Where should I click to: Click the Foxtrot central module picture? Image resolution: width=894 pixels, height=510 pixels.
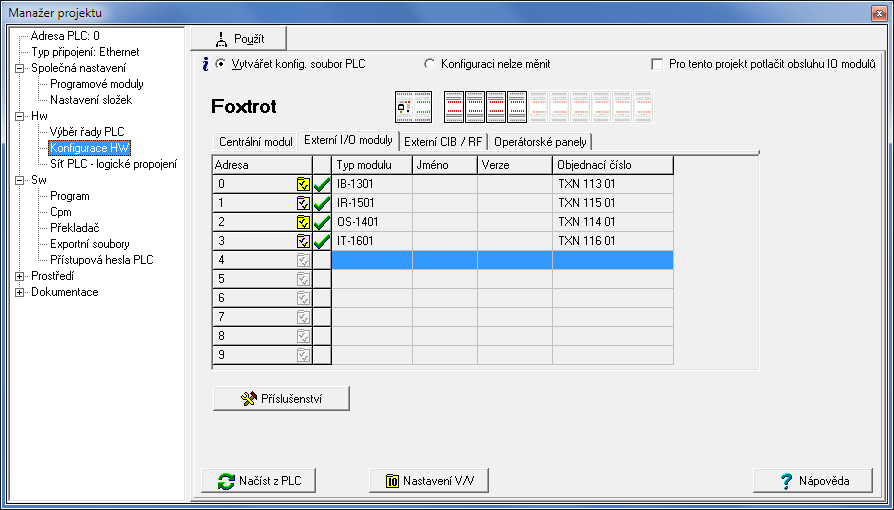pyautogui.click(x=413, y=107)
